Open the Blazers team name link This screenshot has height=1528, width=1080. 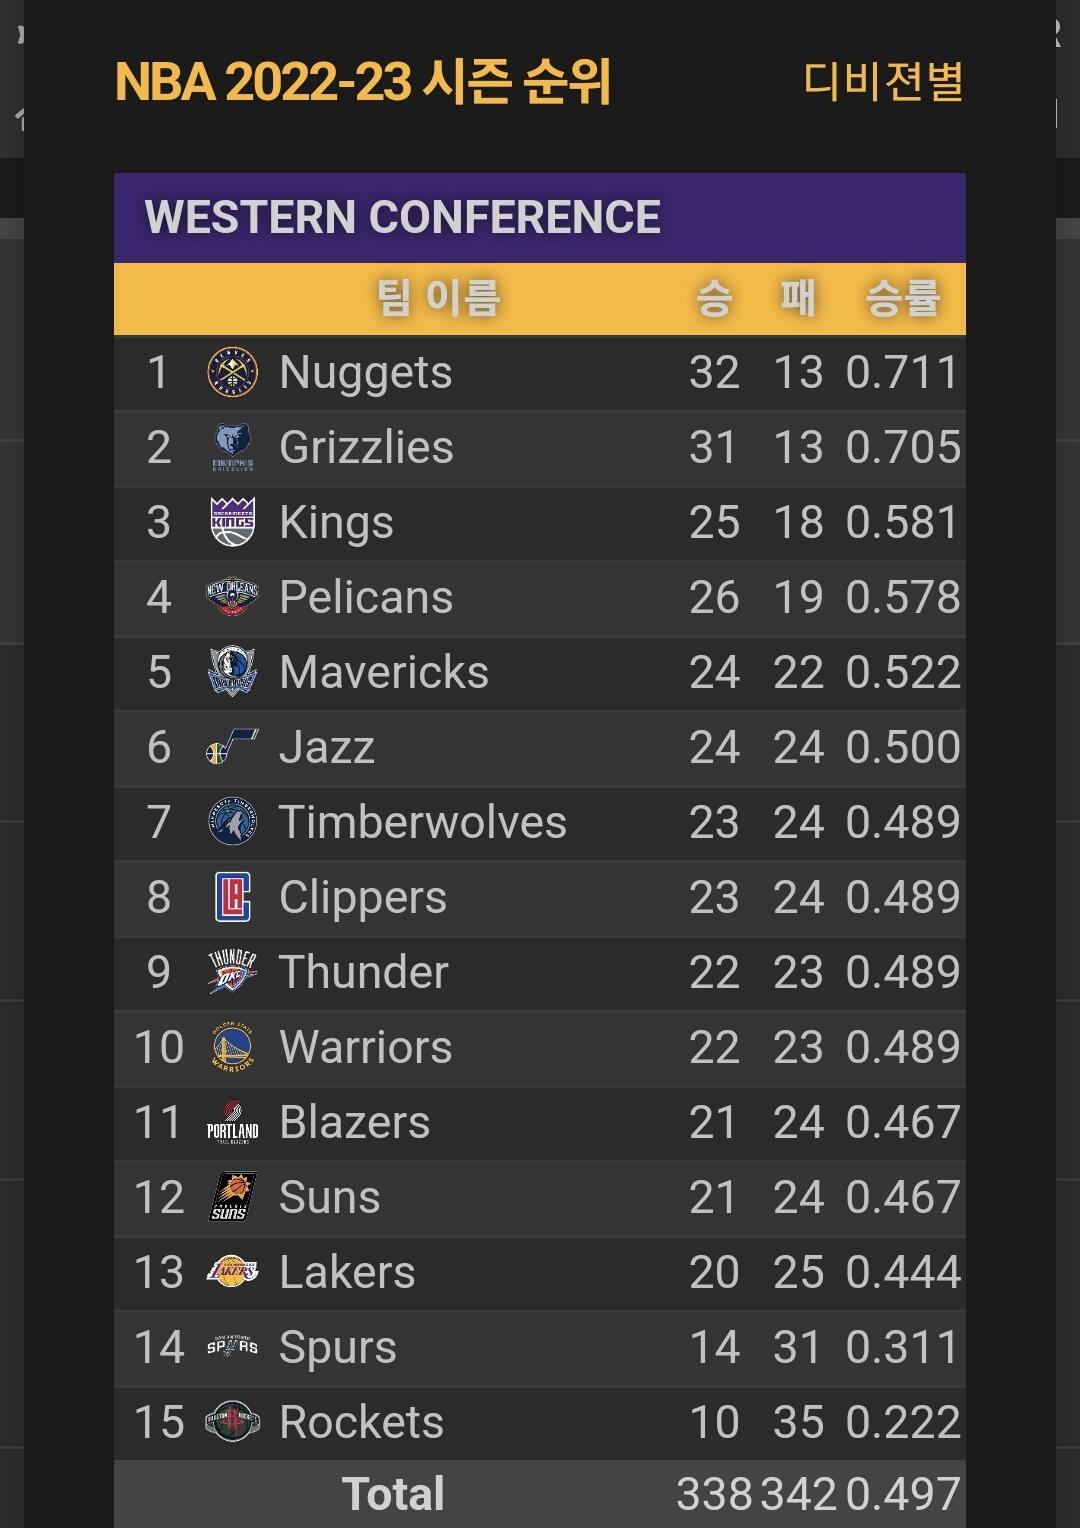pos(354,1122)
